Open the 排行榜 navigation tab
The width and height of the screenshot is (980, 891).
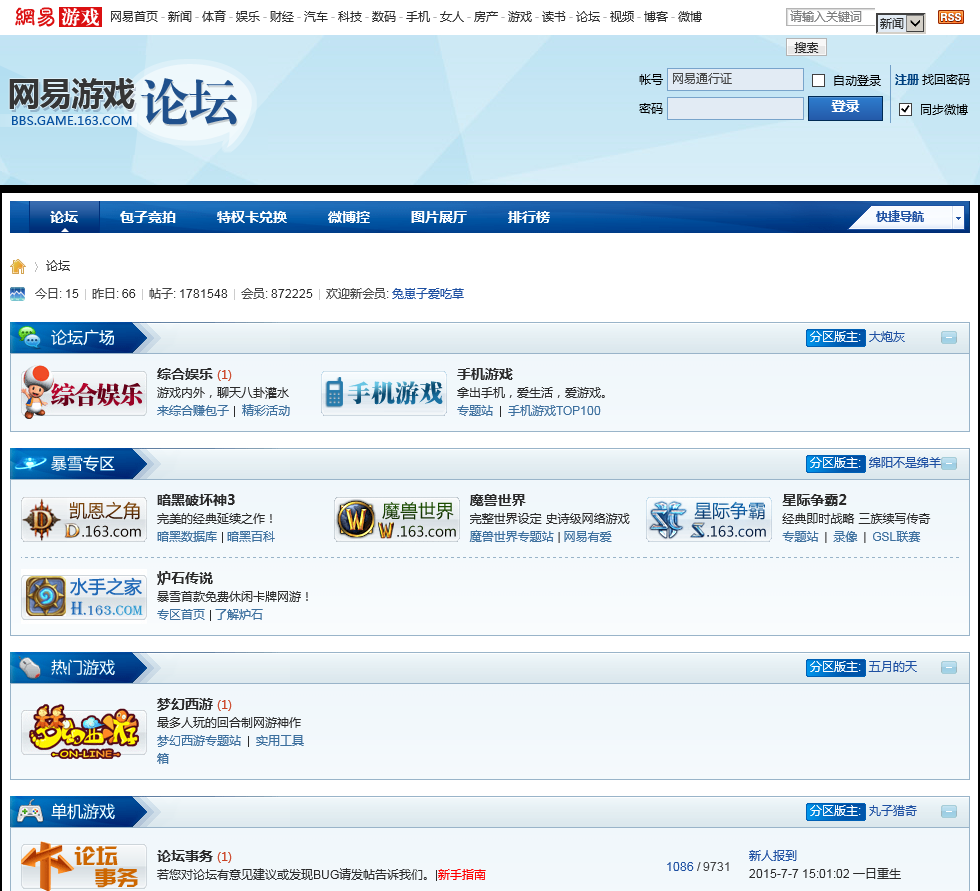[529, 217]
